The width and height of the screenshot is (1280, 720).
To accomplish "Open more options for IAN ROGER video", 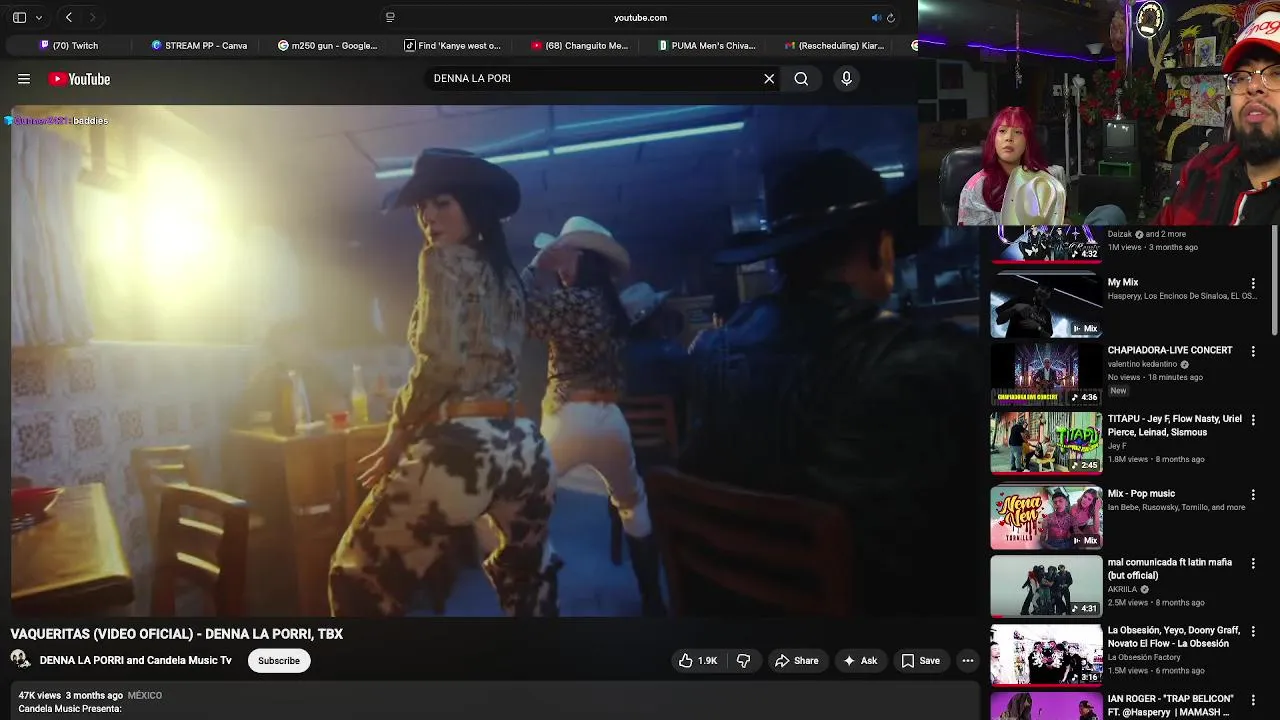I will click(x=1253, y=700).
